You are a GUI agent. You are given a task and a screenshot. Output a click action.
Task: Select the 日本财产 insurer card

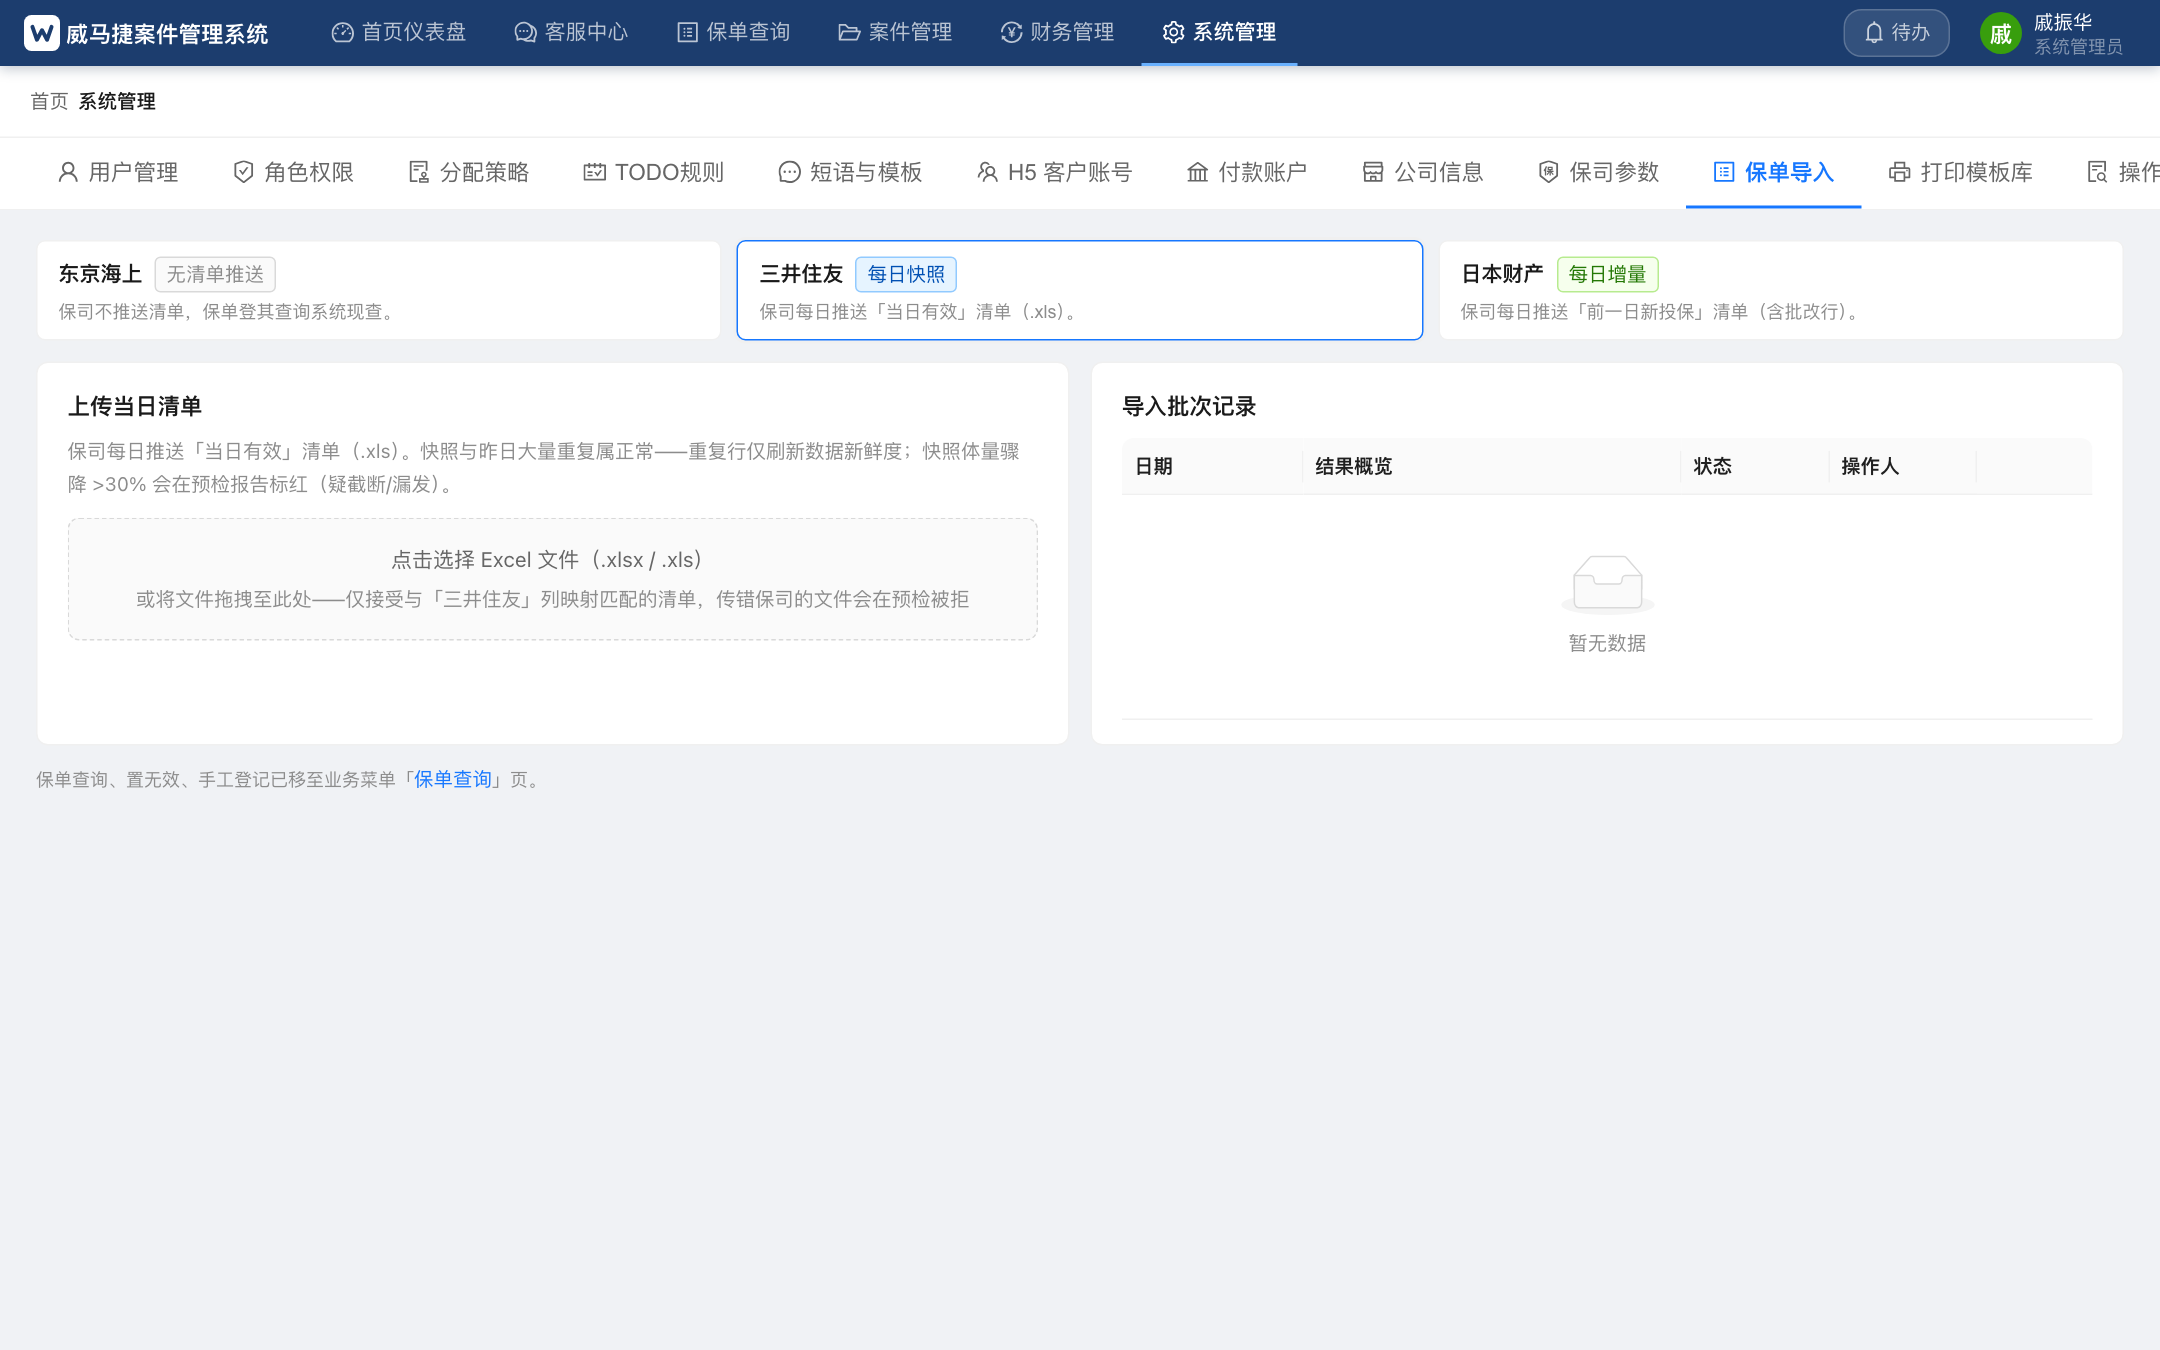(1781, 290)
